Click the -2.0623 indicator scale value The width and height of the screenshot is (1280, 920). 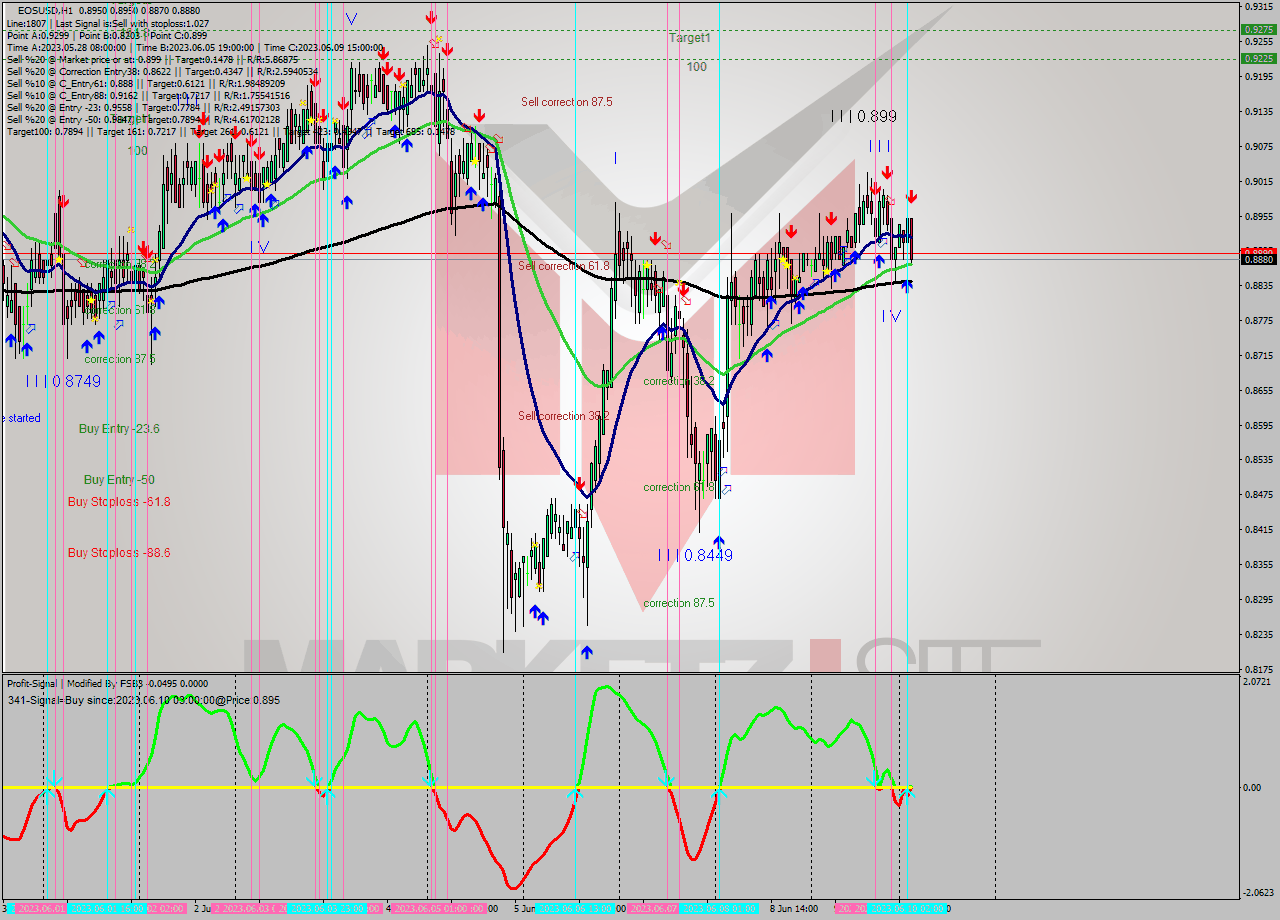pos(1259,893)
